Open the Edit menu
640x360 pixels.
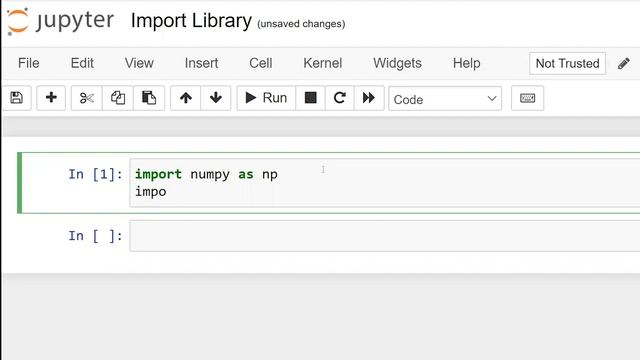82,63
